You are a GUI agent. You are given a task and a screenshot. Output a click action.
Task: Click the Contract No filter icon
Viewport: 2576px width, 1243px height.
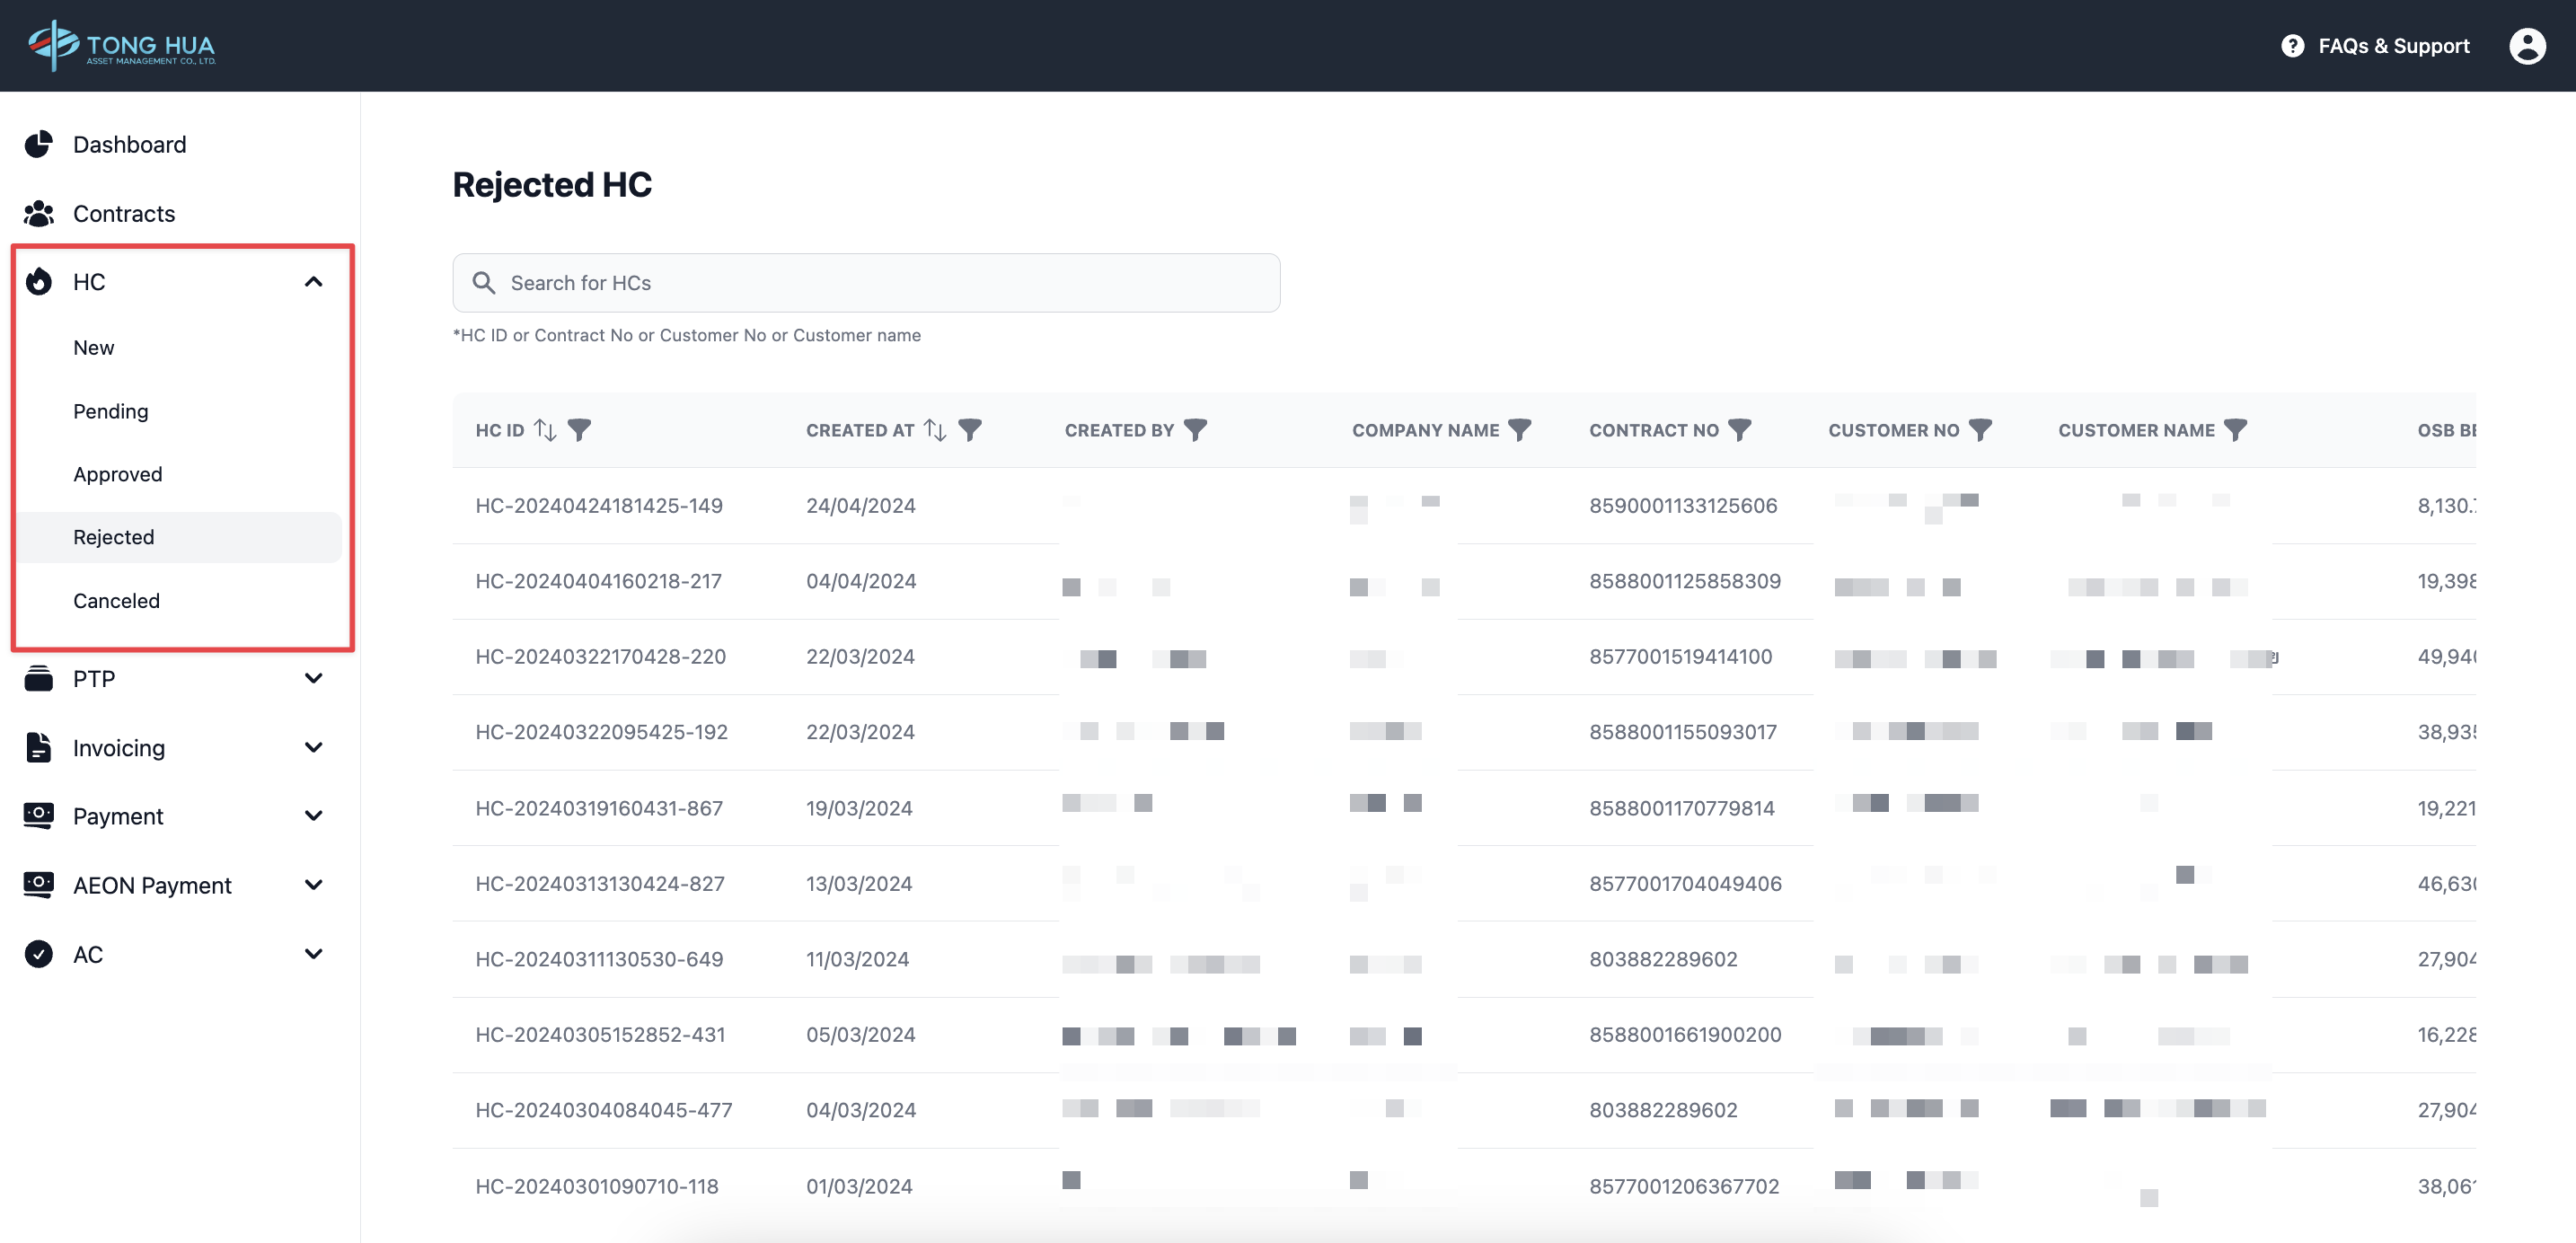coord(1740,430)
